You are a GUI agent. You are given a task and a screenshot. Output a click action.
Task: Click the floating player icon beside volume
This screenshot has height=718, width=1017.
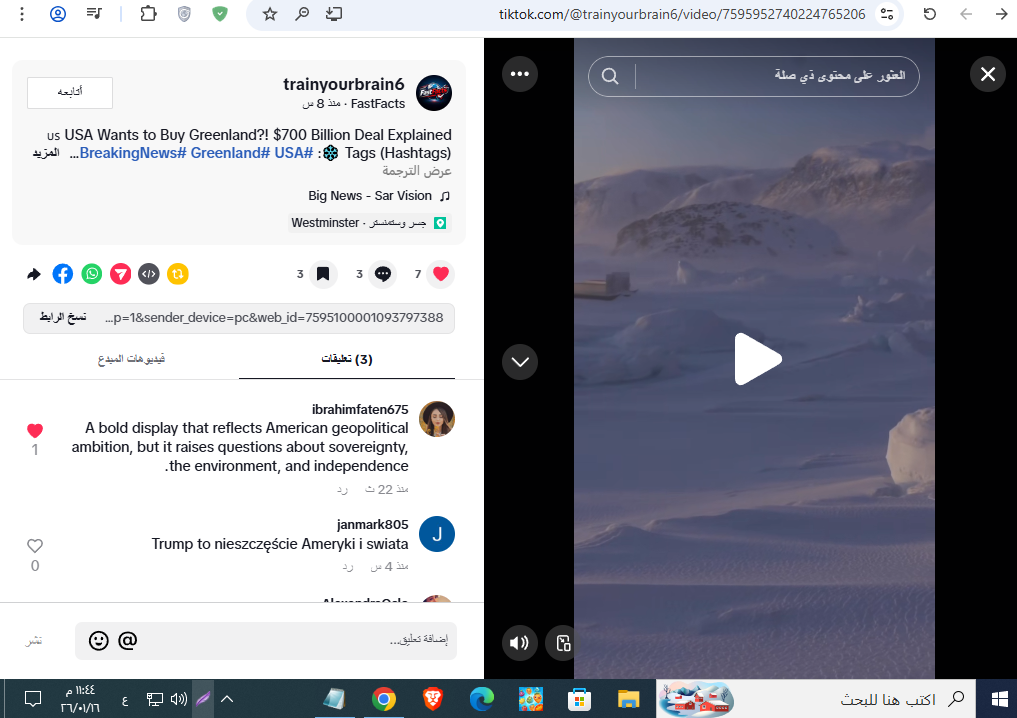(x=563, y=643)
